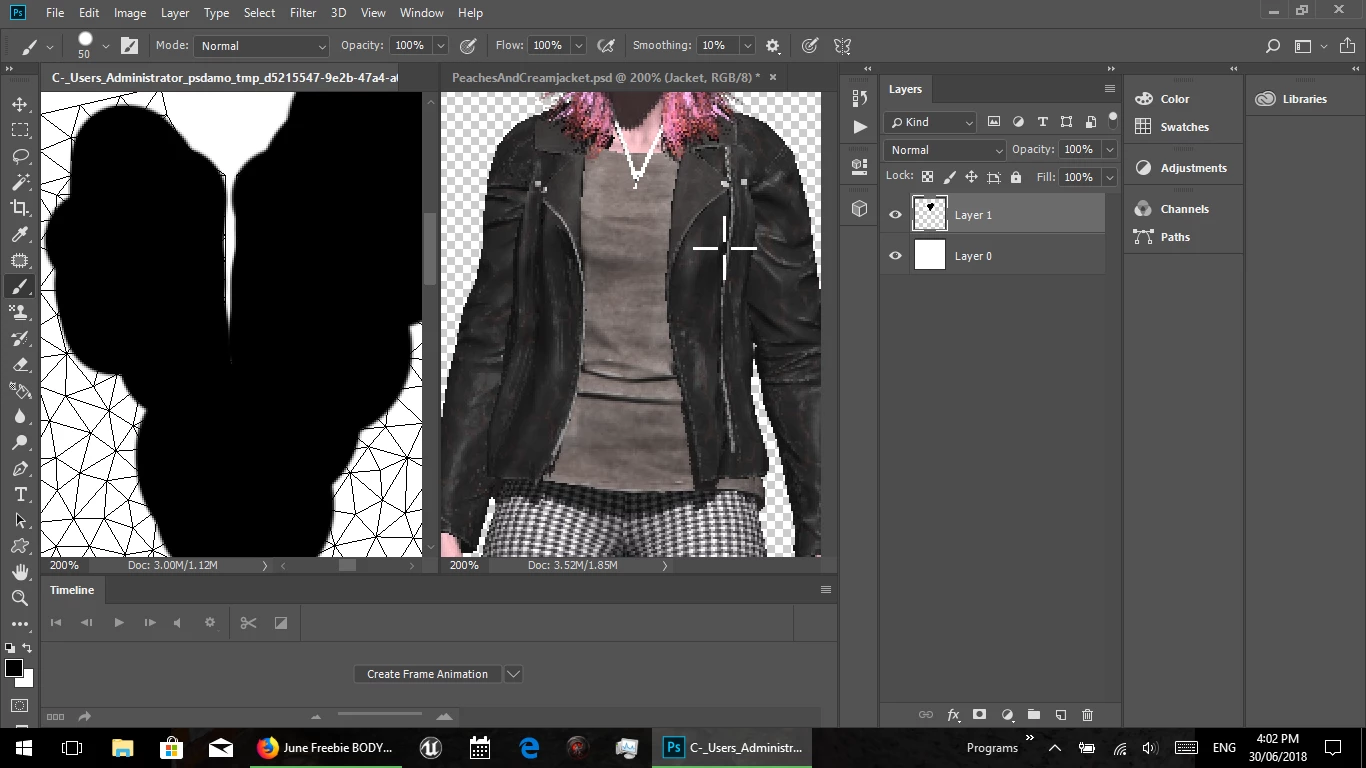Switch to PeachesAndCreamjacket.psd document tab
The image size is (1366, 768).
(x=604, y=77)
